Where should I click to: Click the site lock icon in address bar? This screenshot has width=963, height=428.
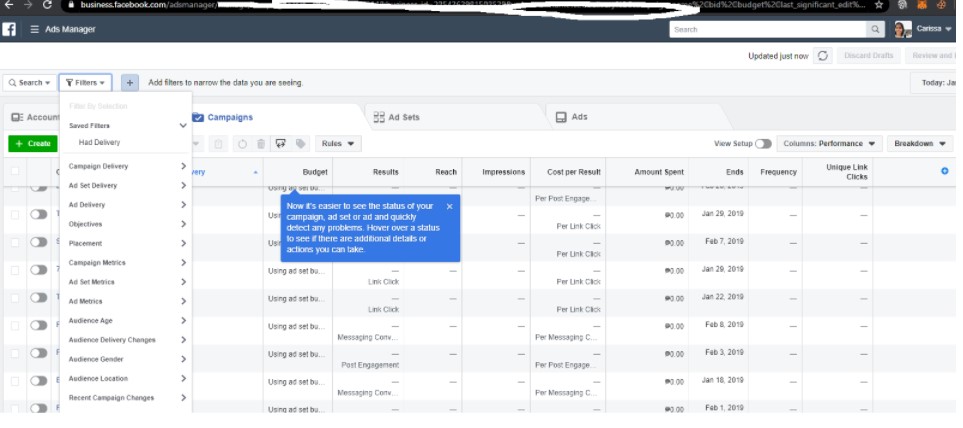pos(71,5)
